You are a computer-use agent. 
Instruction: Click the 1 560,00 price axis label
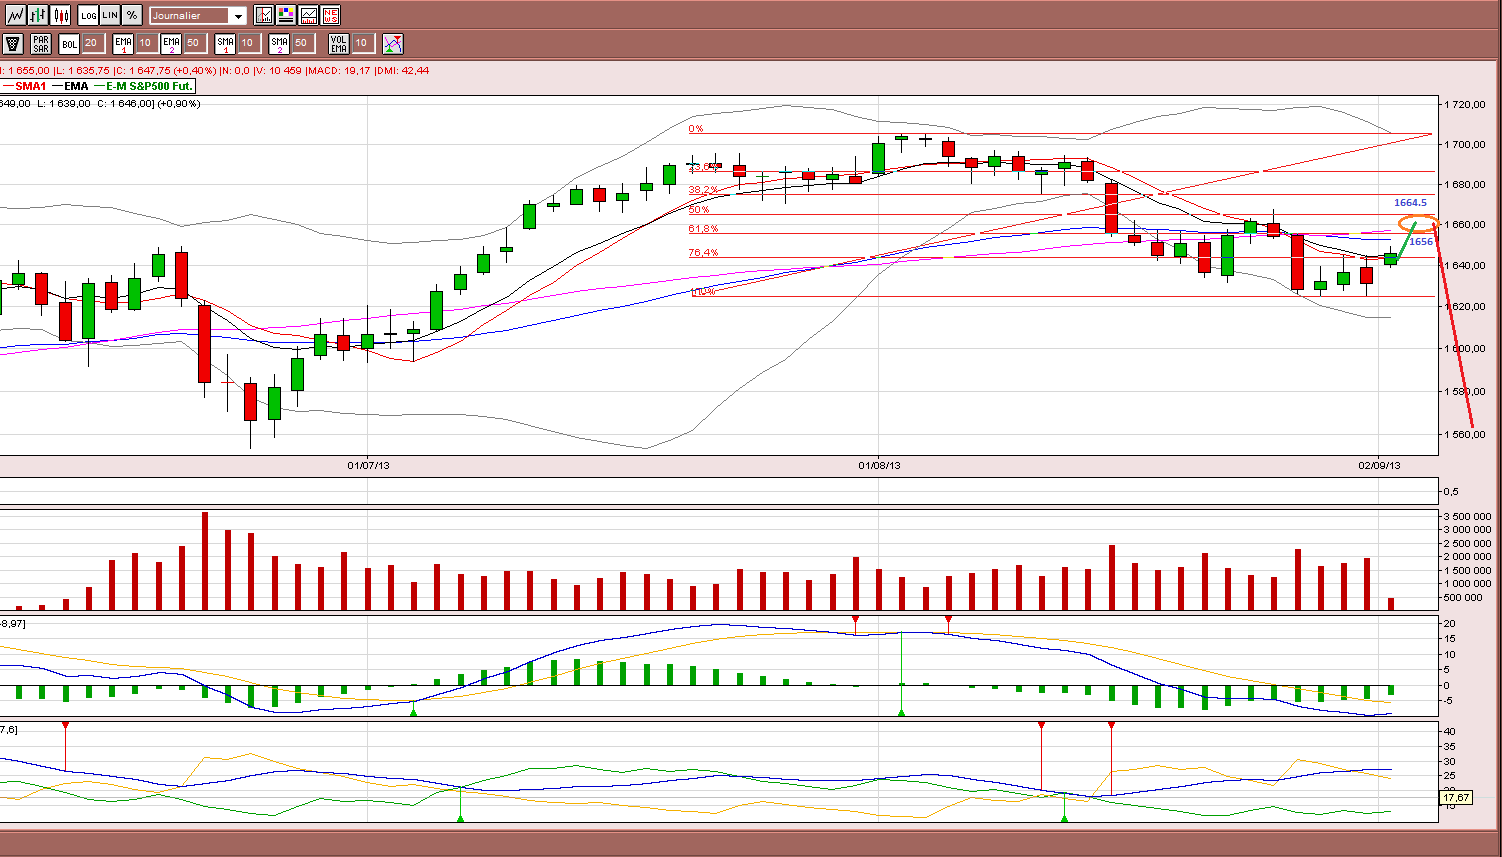coord(1465,434)
